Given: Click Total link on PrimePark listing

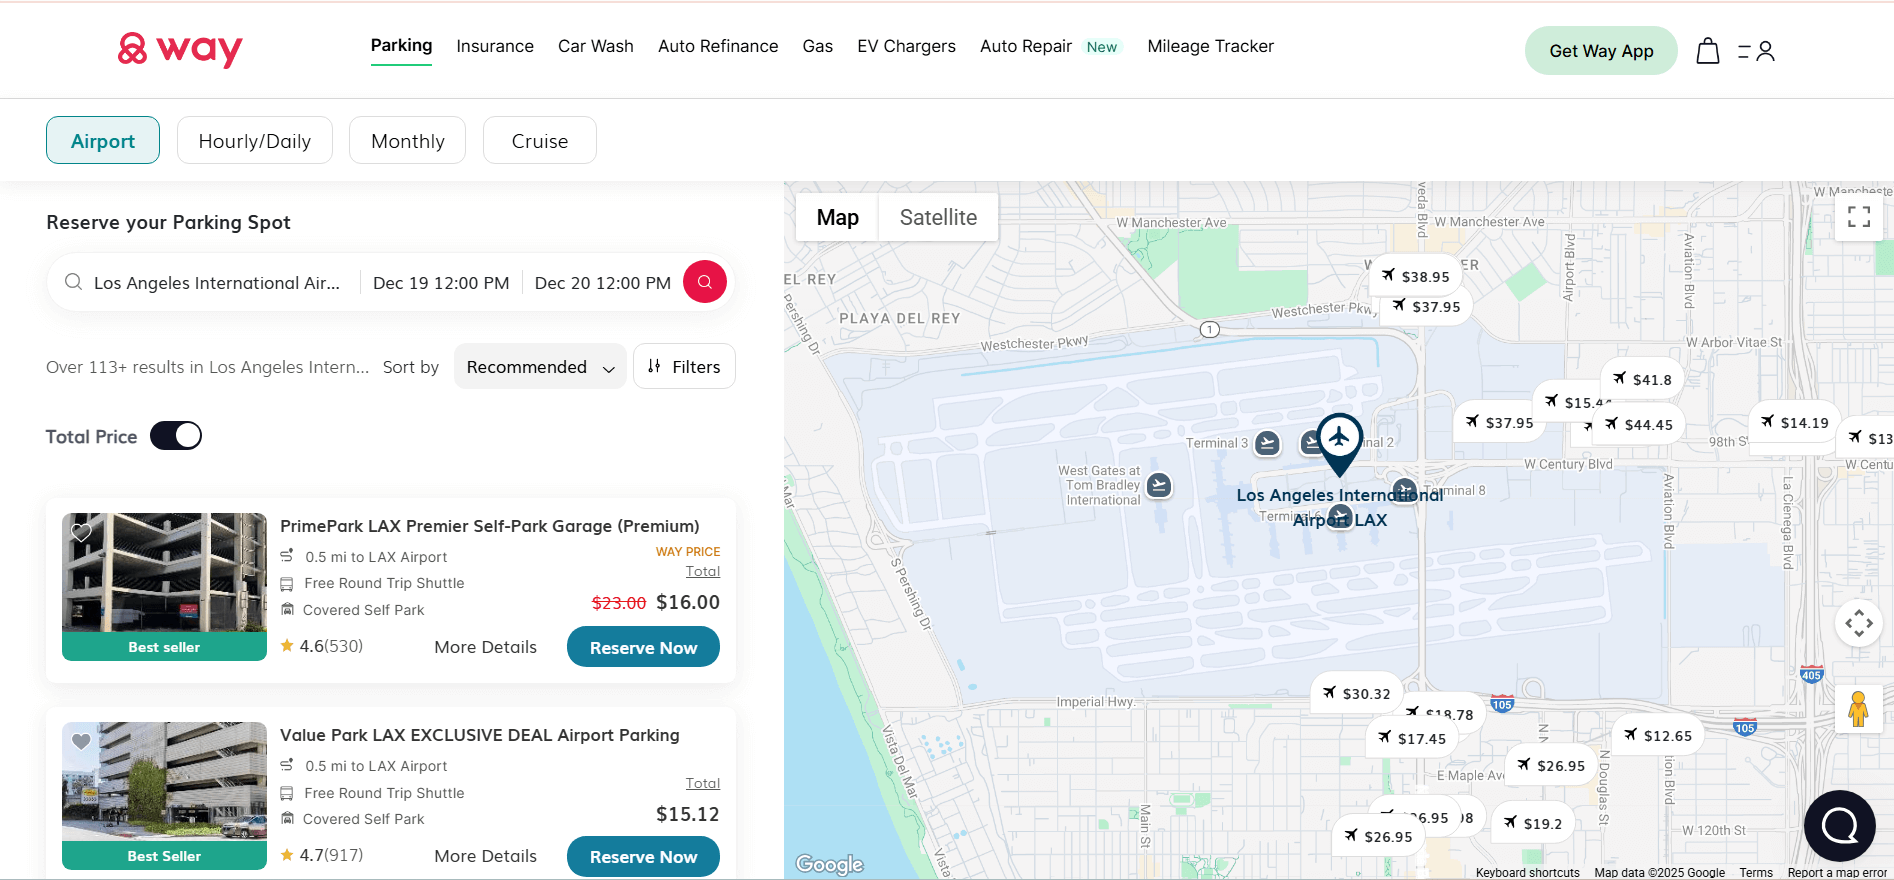Looking at the screenshot, I should tap(703, 571).
